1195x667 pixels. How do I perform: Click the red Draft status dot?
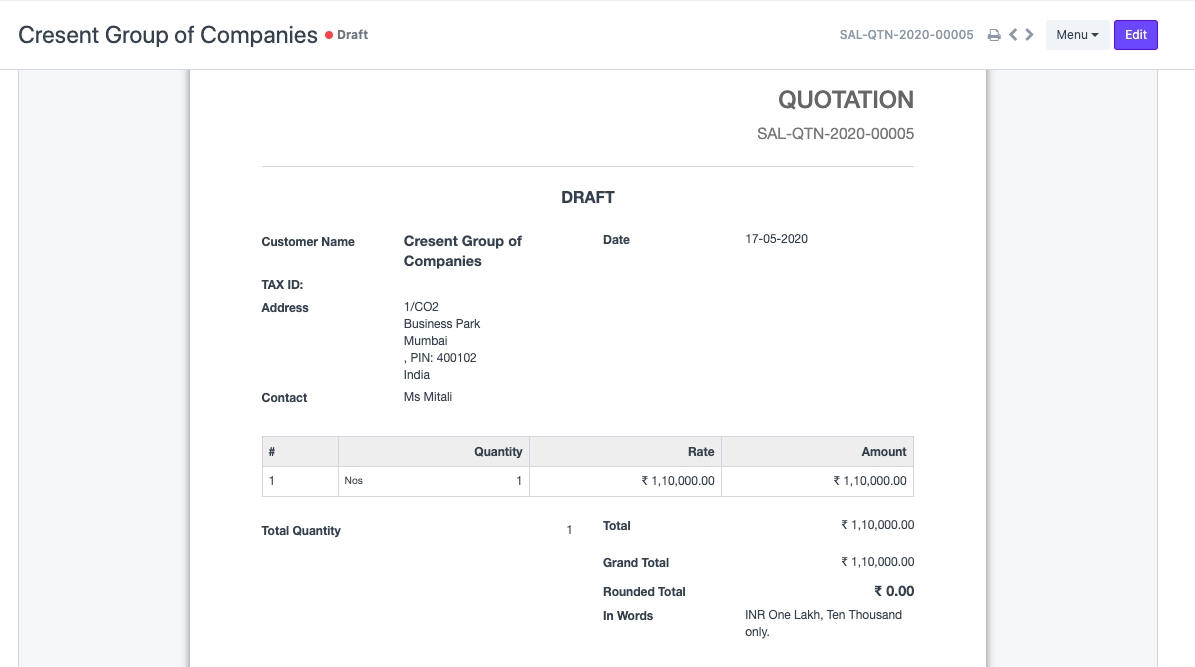click(x=328, y=35)
